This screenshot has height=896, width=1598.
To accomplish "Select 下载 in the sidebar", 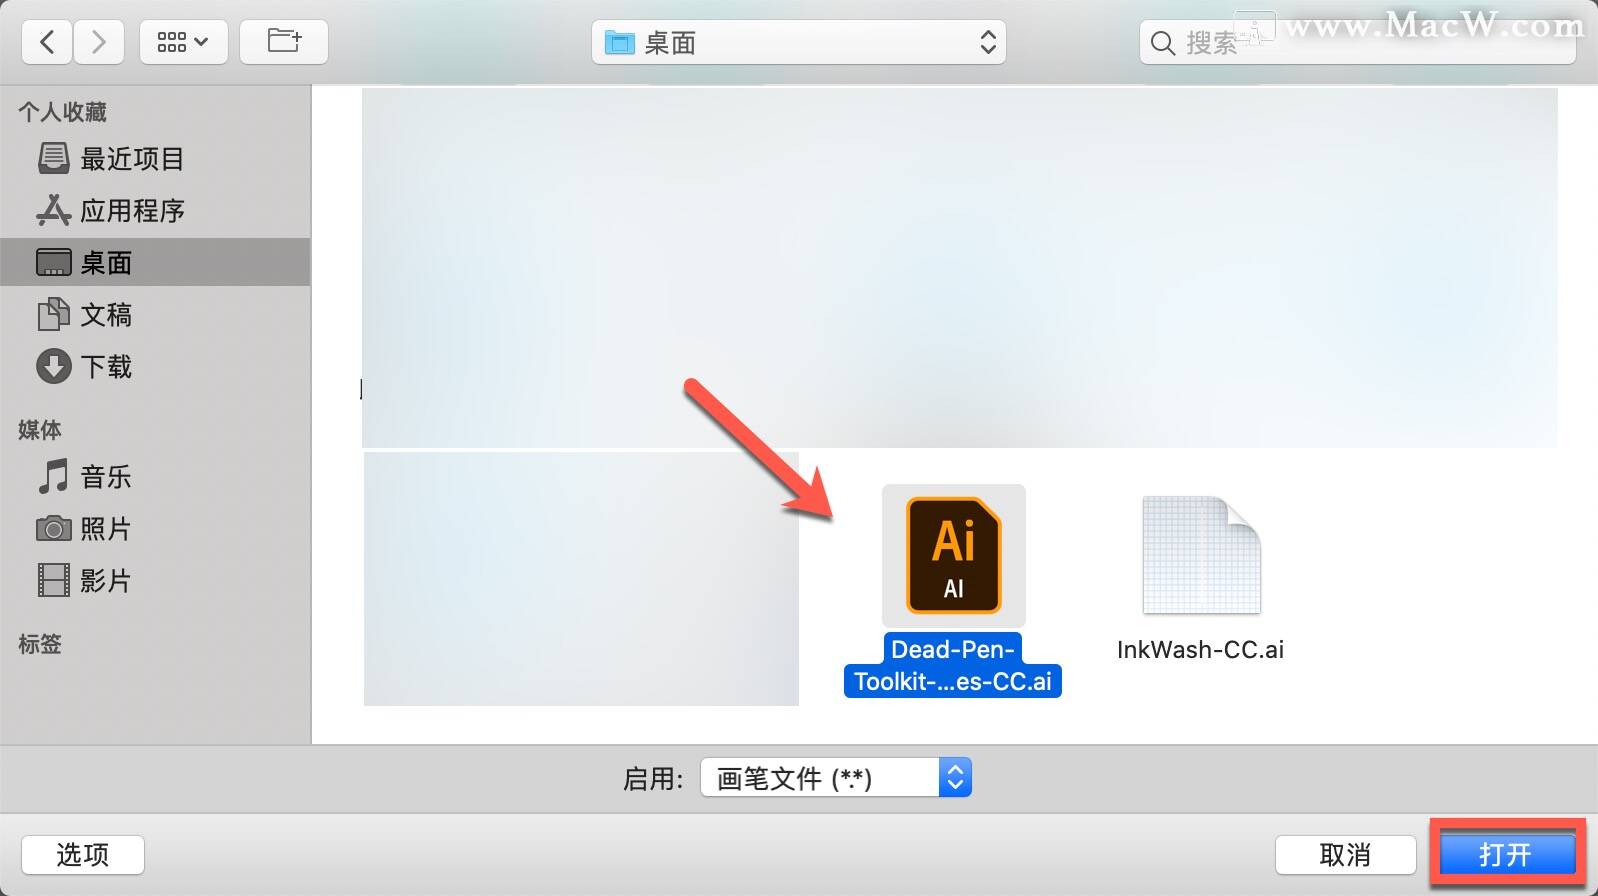I will pos(155,367).
